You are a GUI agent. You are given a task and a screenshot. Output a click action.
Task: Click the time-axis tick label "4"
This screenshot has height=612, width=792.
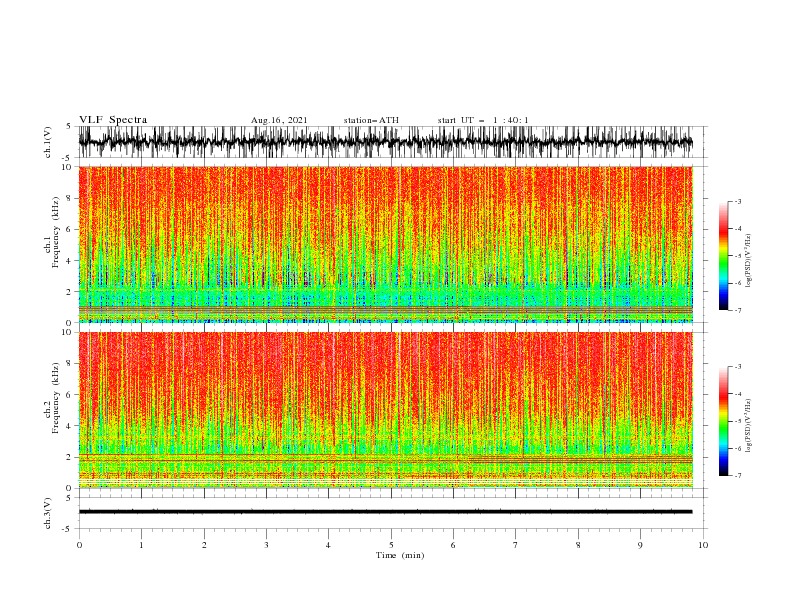(x=328, y=545)
